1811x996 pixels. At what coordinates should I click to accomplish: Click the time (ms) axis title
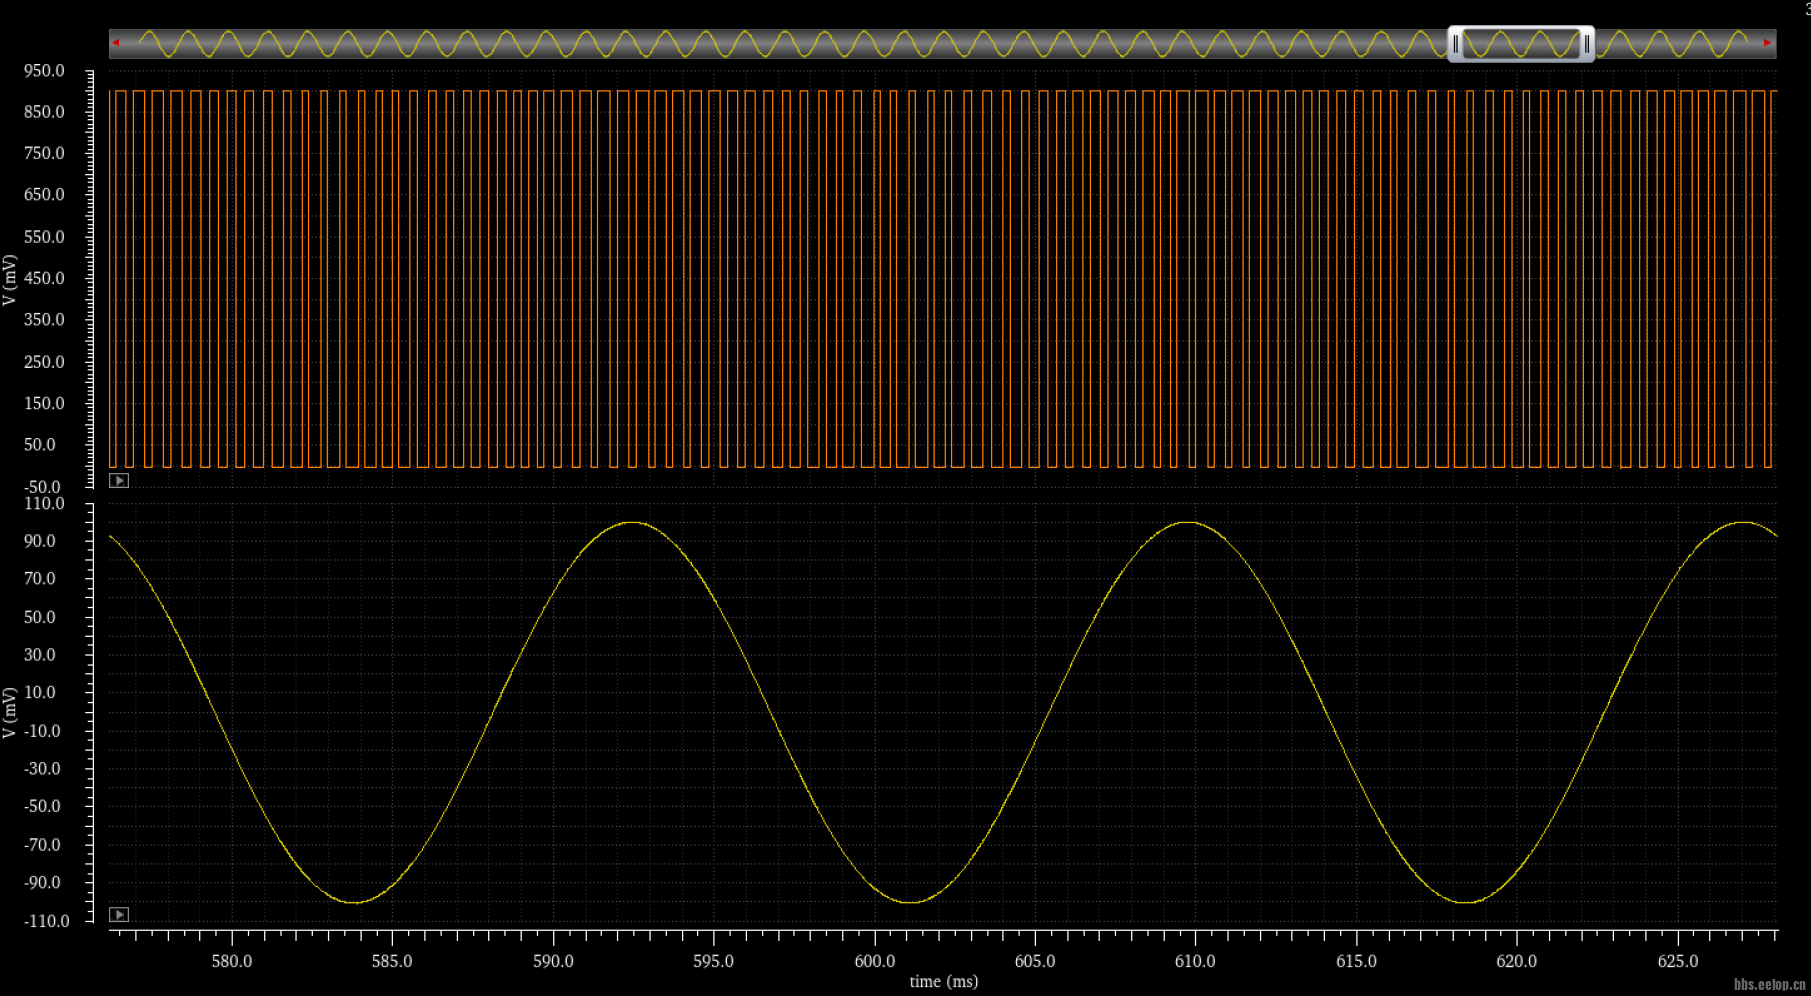click(943, 981)
